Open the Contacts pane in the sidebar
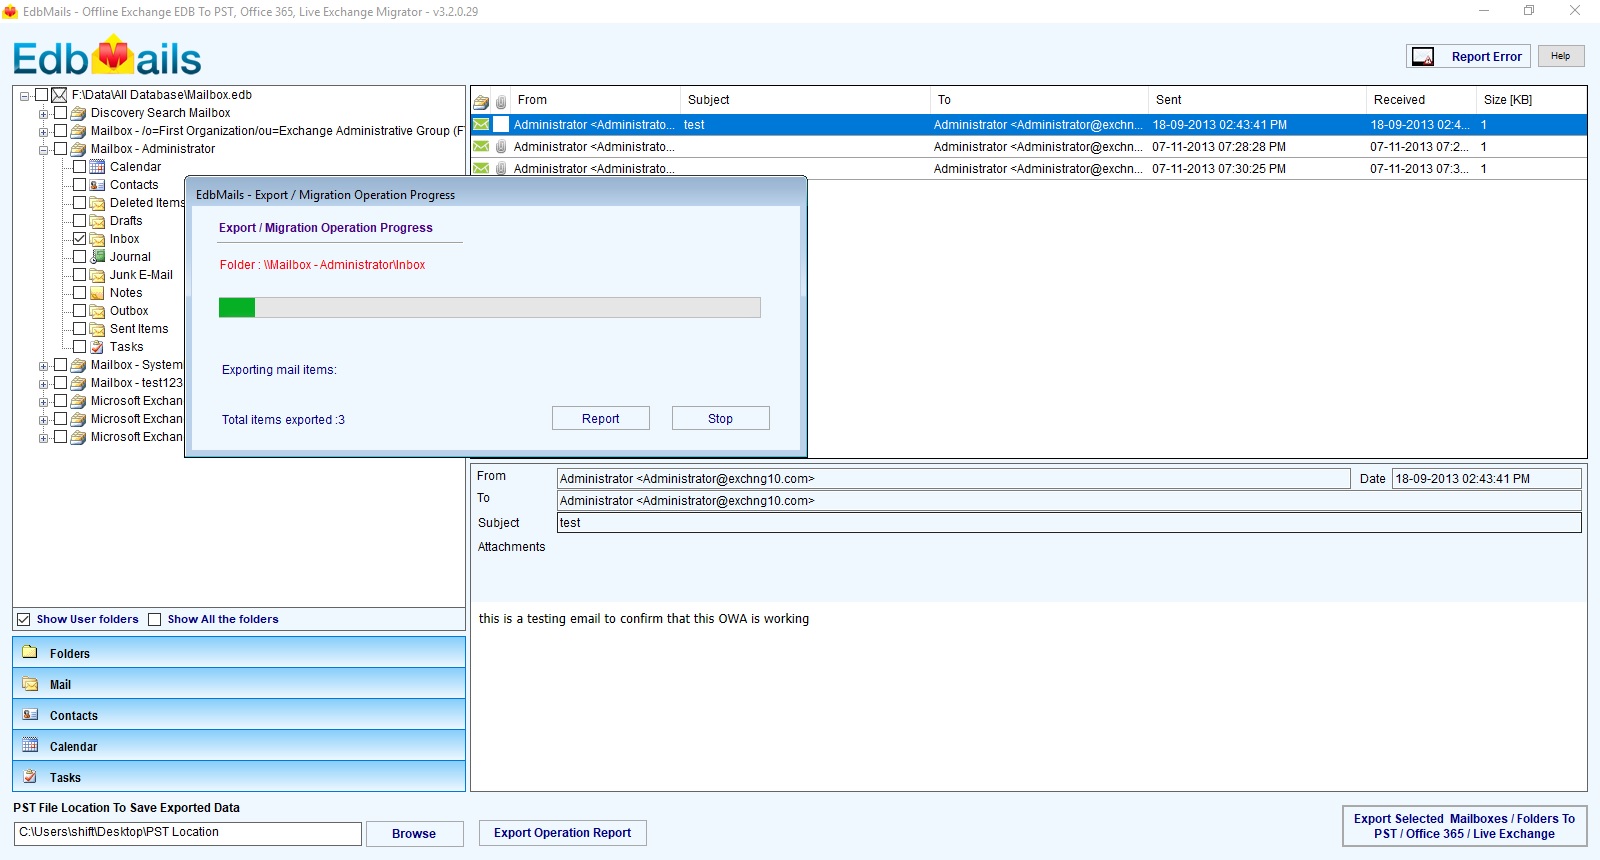Screen dimensions: 1600x860 pos(238,715)
